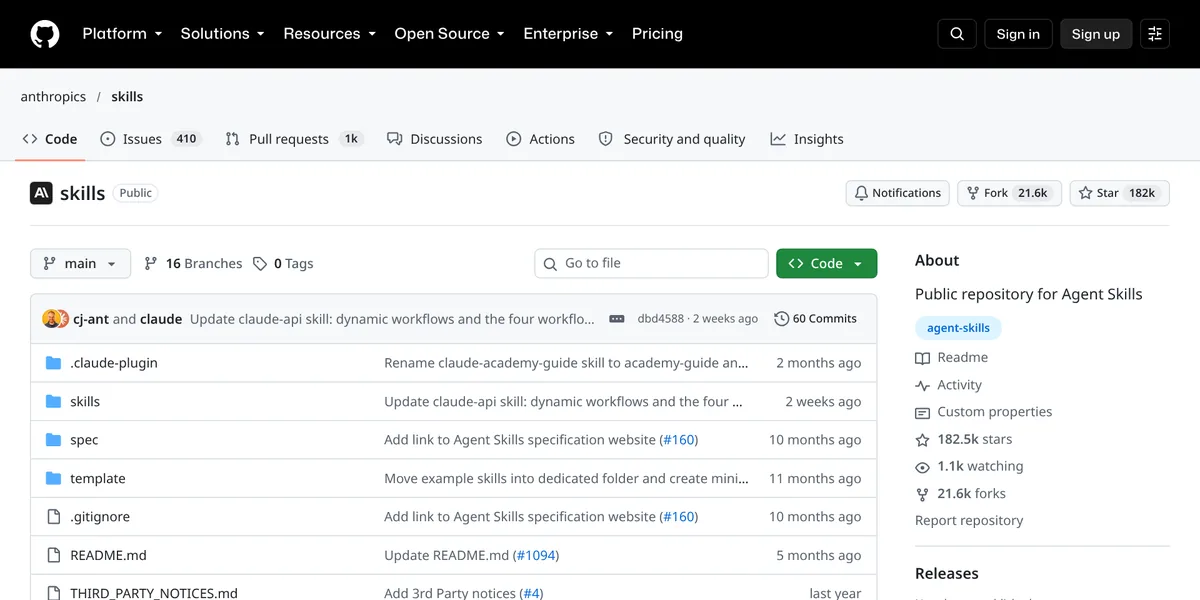Expand the Platform menu
Screen dimensions: 1200x600
(x=122, y=34)
